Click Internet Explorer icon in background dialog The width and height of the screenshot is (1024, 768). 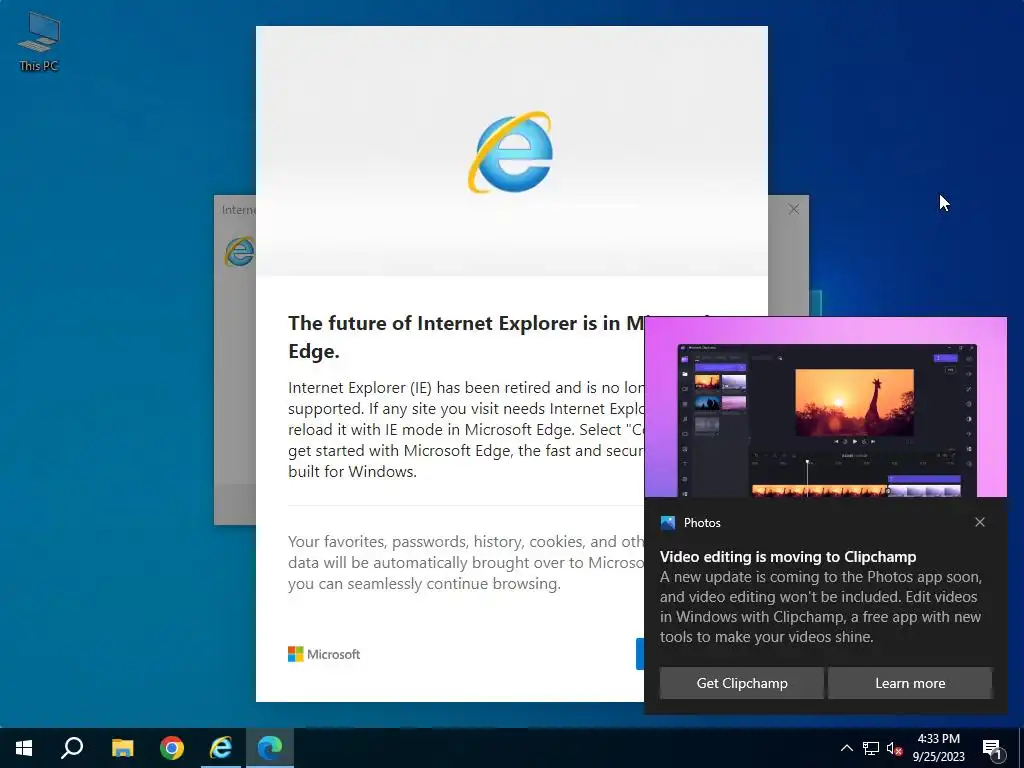239,251
